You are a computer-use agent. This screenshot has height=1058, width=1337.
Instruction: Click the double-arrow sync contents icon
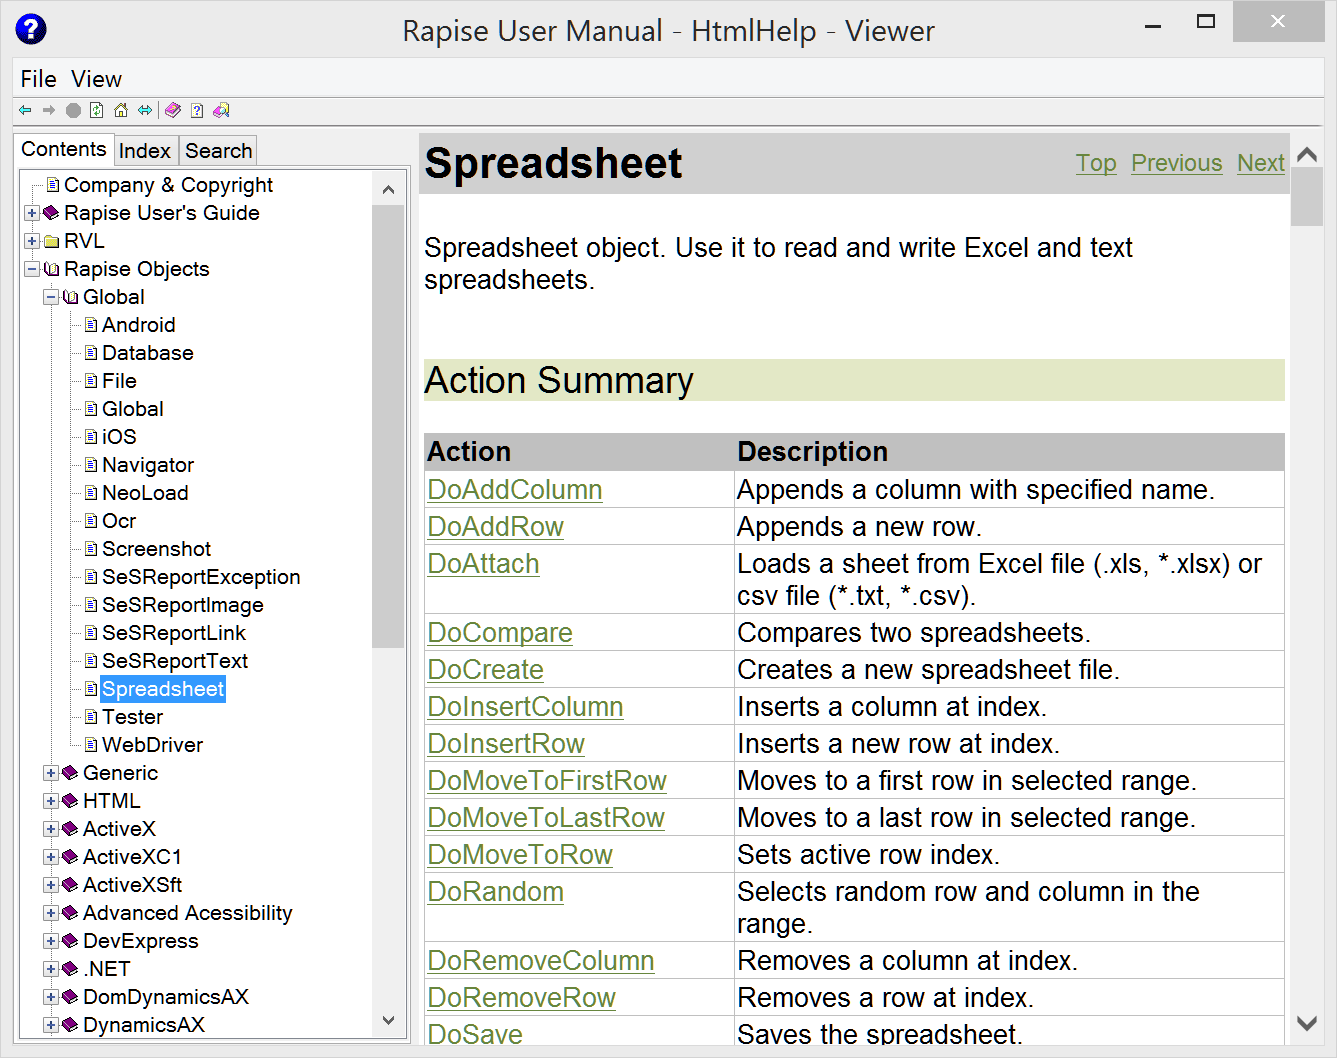click(x=145, y=111)
